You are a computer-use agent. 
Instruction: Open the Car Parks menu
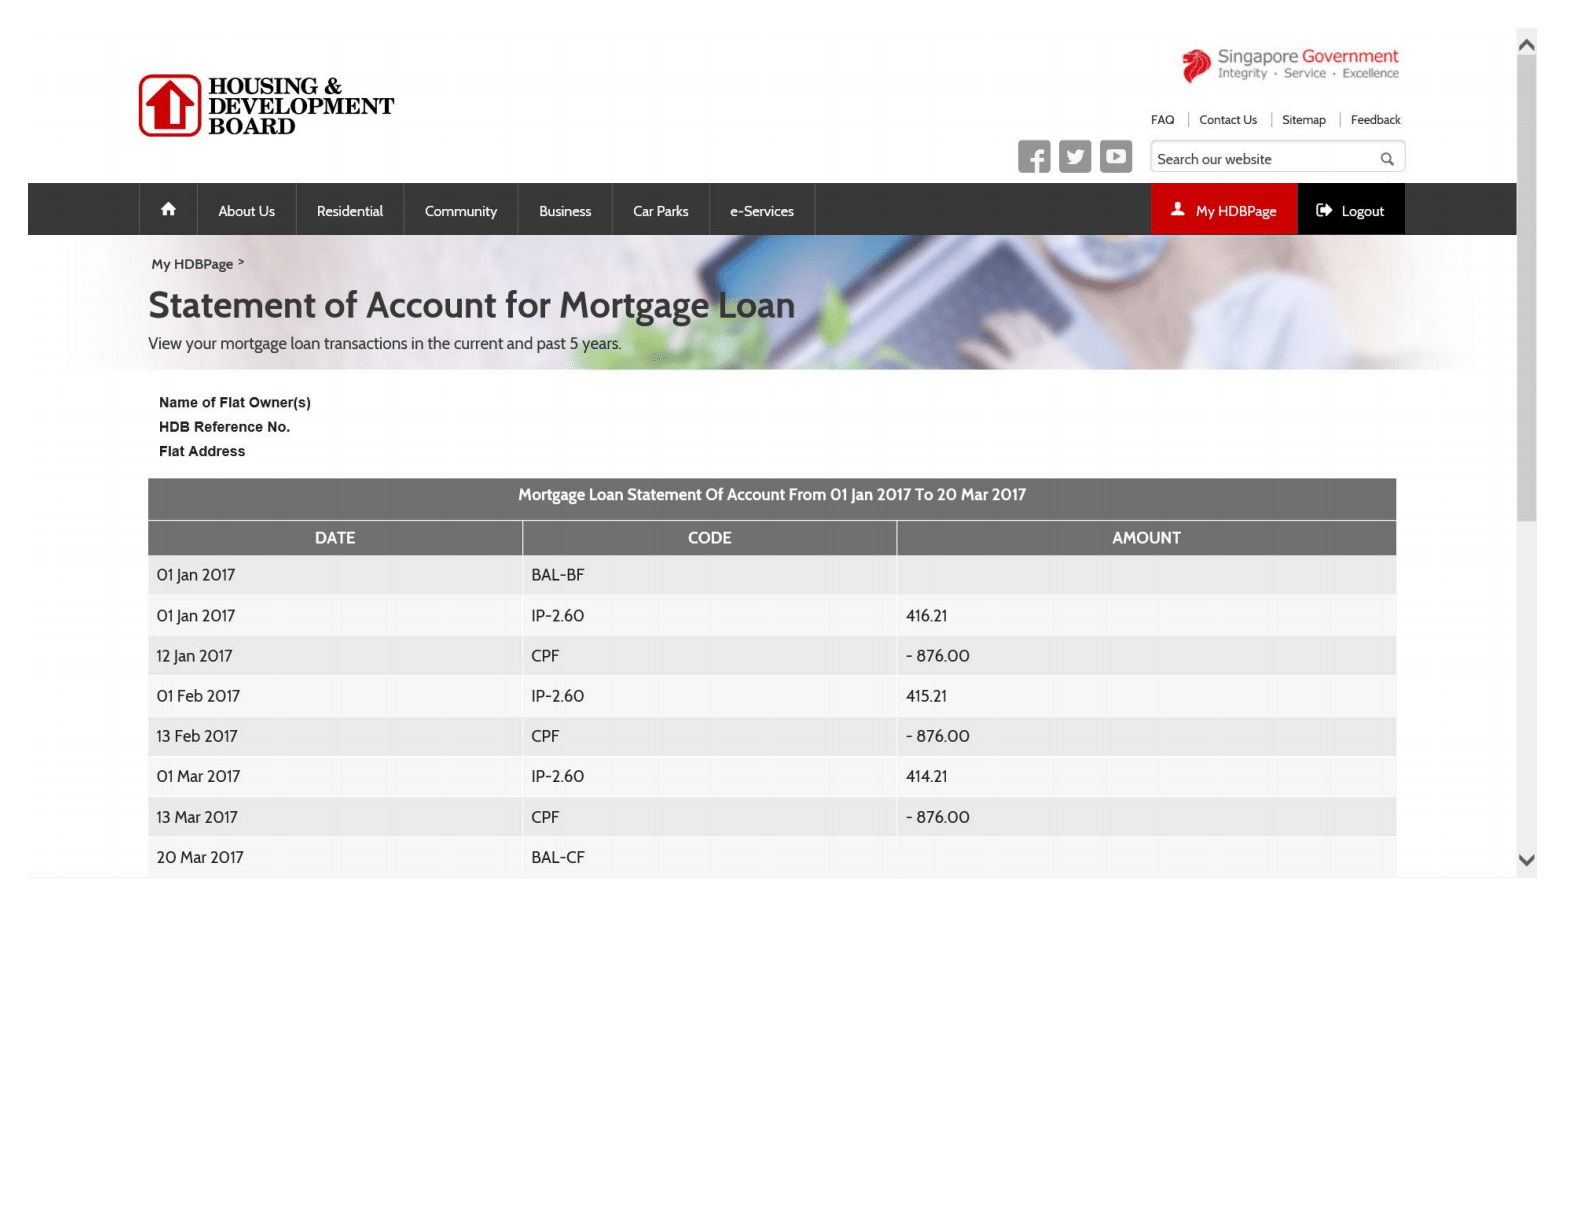coord(661,210)
